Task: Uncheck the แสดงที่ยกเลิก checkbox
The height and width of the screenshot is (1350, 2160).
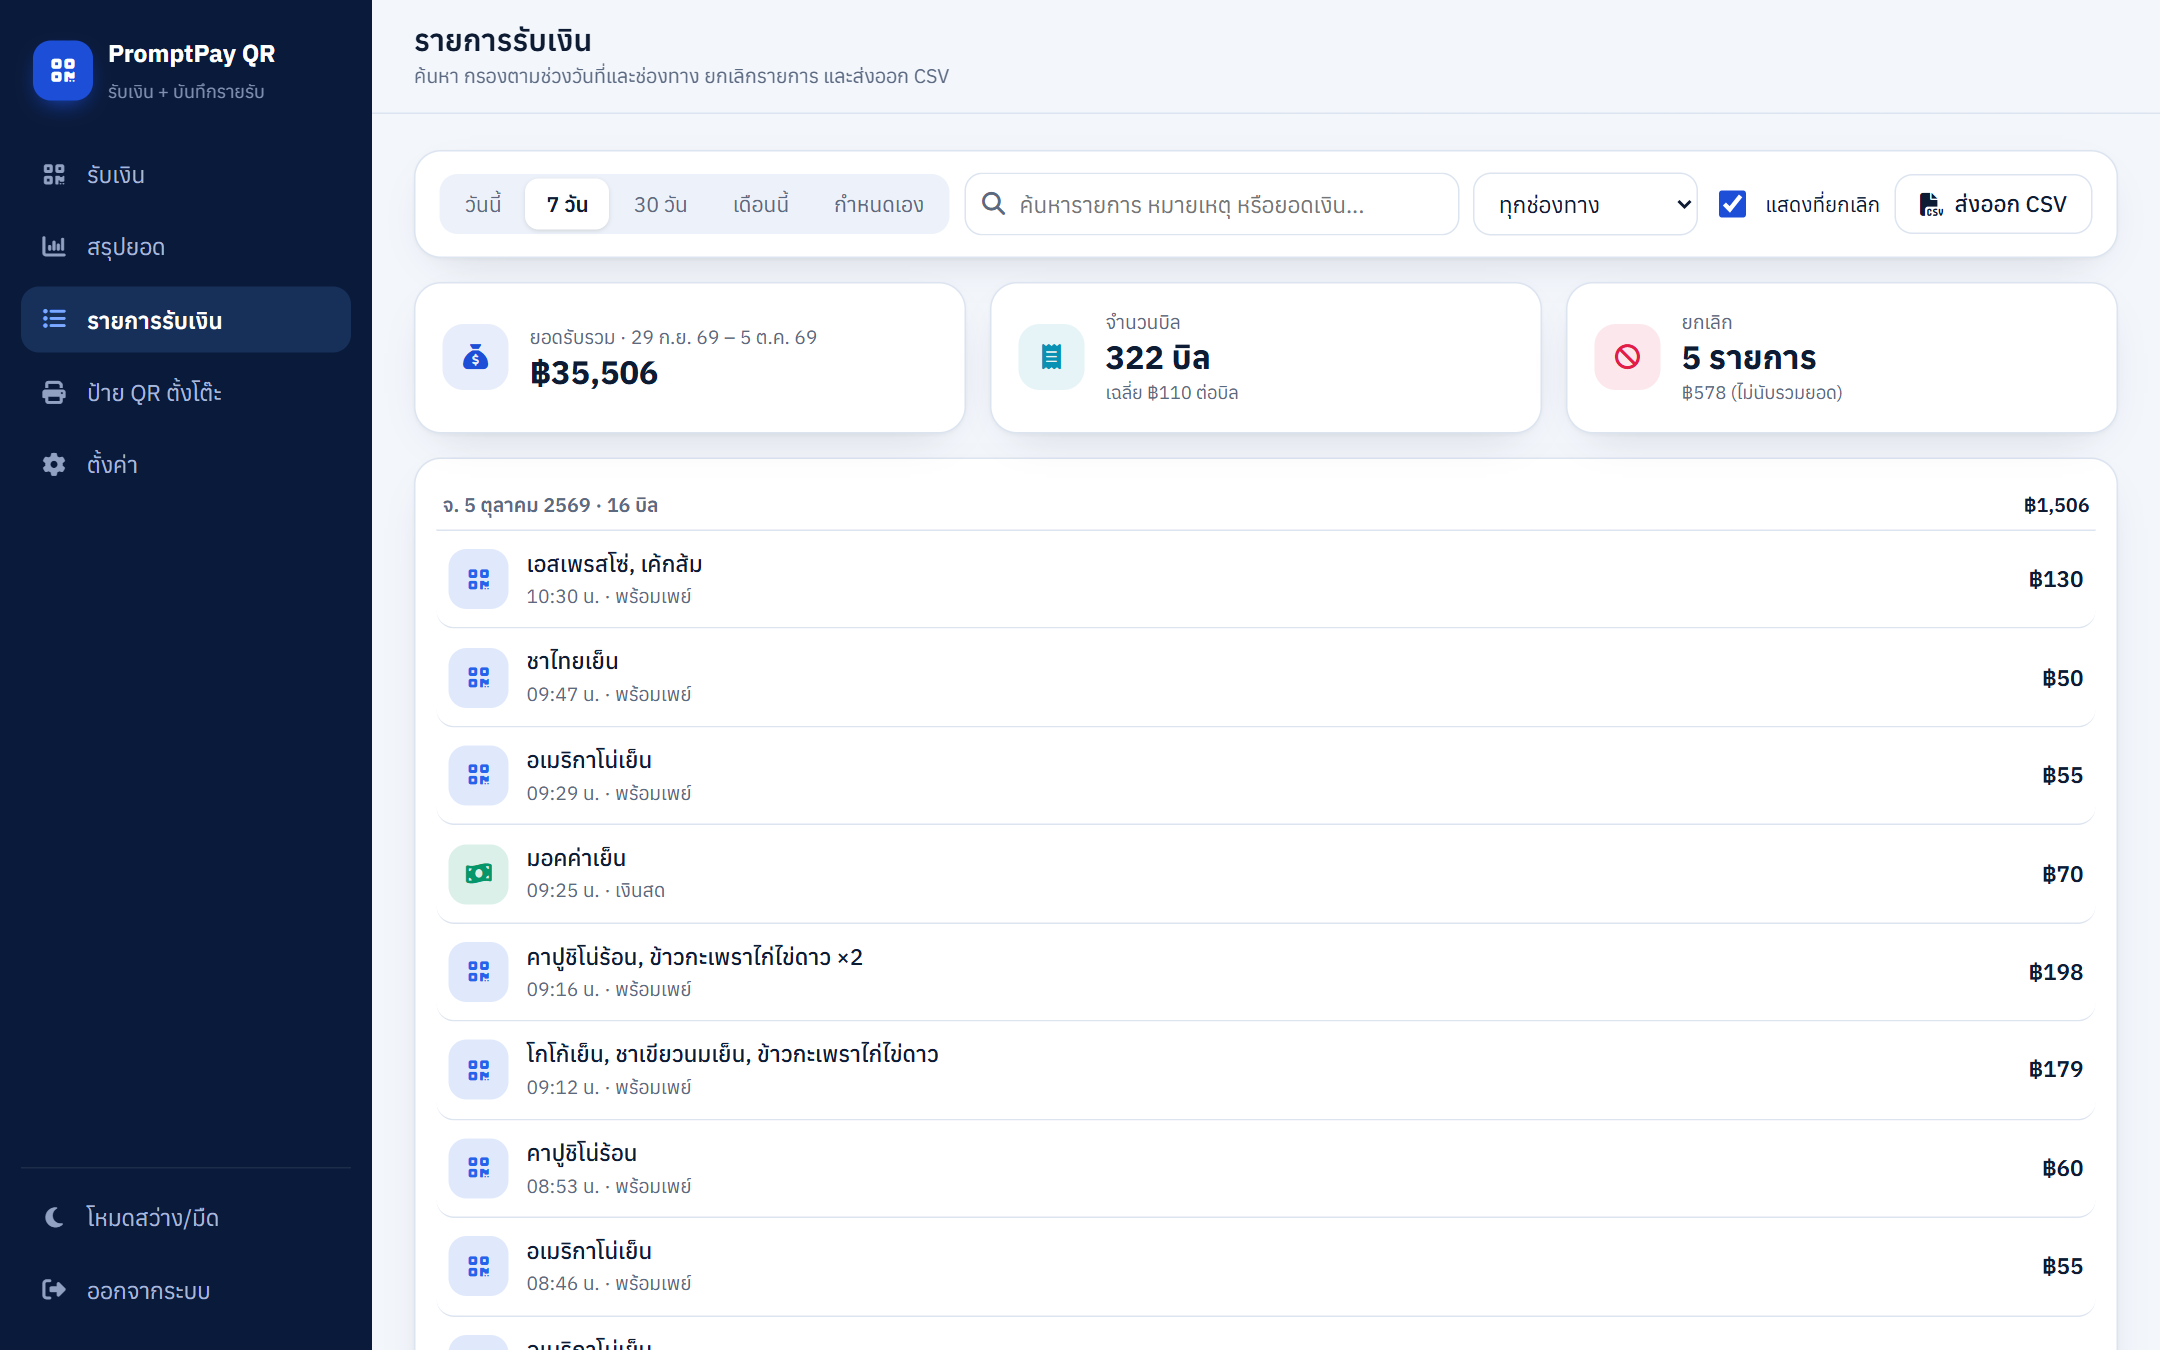Action: [1732, 204]
